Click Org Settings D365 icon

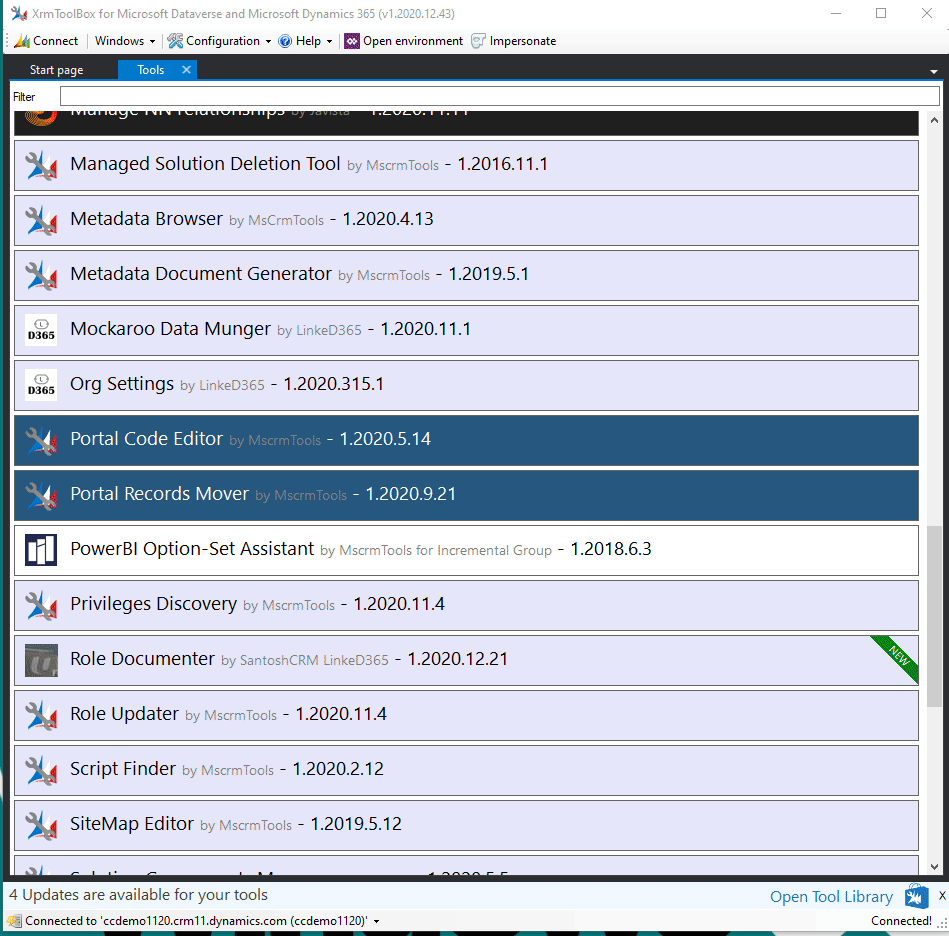(41, 385)
